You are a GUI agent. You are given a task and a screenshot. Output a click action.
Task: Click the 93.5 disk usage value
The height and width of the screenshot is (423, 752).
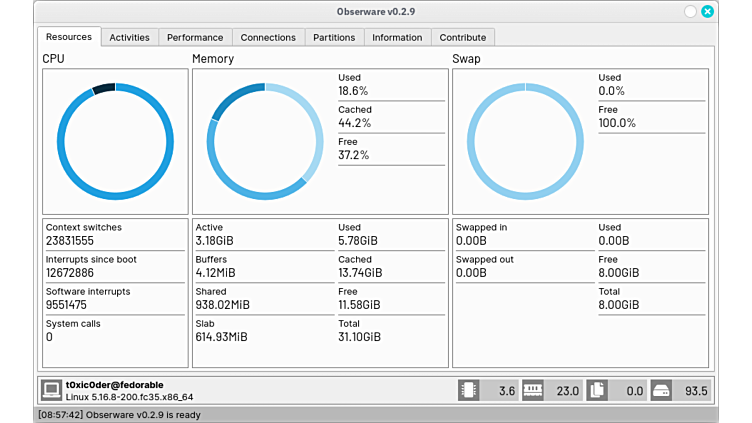[x=695, y=391]
